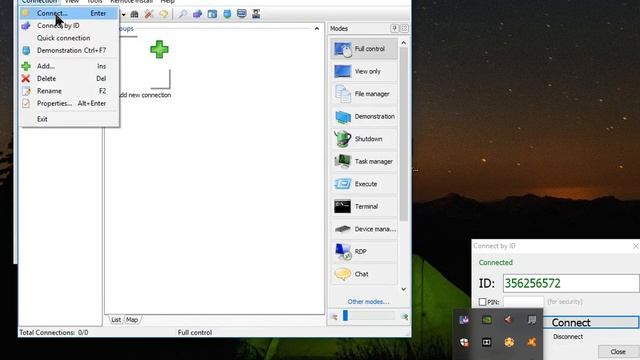Select the Shutdown mode
The width and height of the screenshot is (640, 360).
coord(364,139)
